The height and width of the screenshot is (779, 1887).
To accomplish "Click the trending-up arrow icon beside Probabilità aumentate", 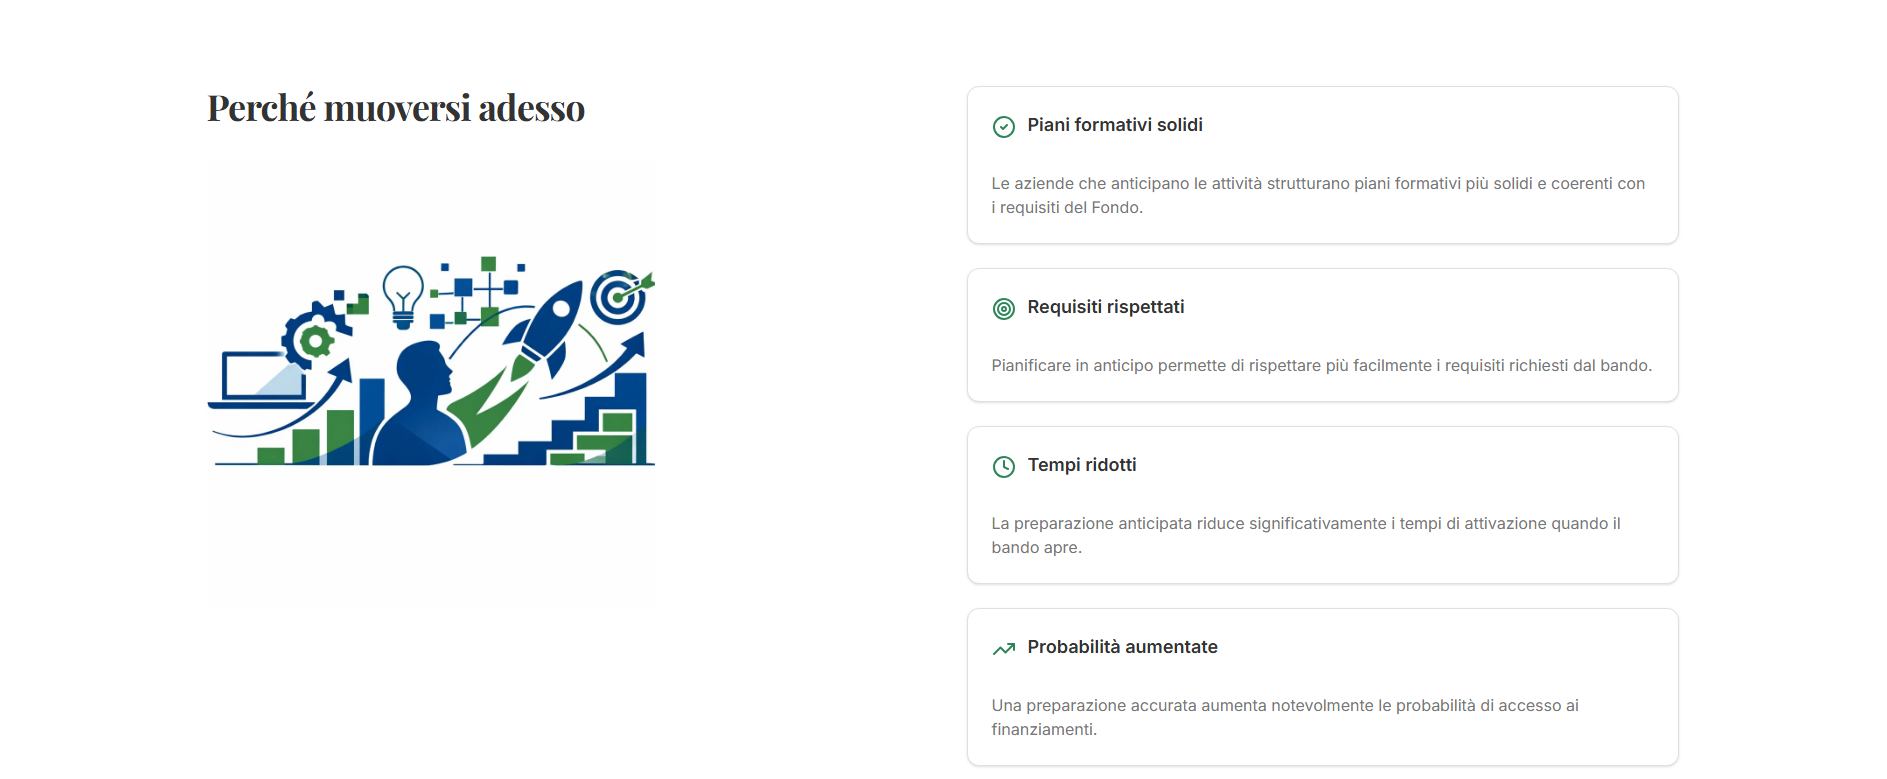I will coord(1003,649).
